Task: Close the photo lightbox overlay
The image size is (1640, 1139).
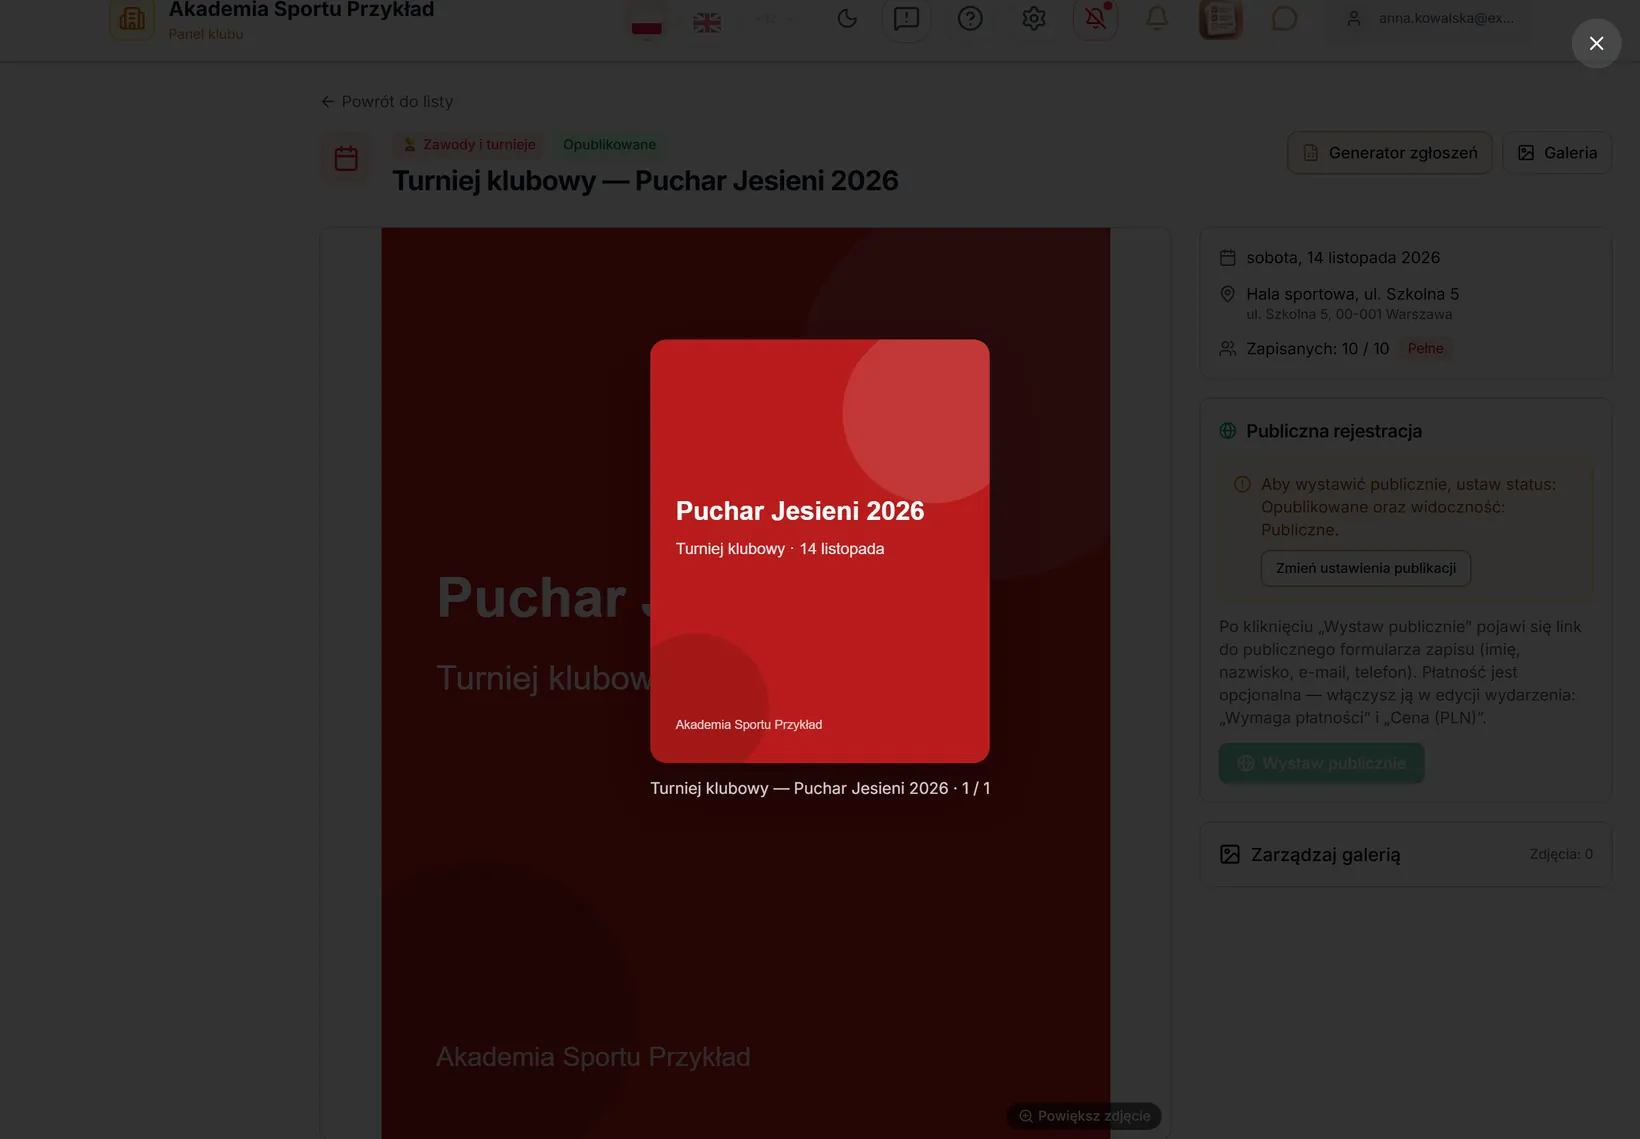Action: click(x=1596, y=43)
